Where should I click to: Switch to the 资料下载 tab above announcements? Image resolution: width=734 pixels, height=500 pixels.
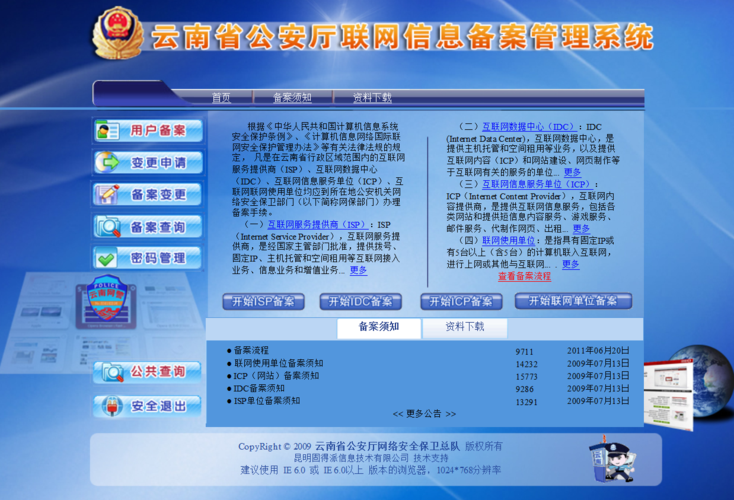tap(465, 328)
